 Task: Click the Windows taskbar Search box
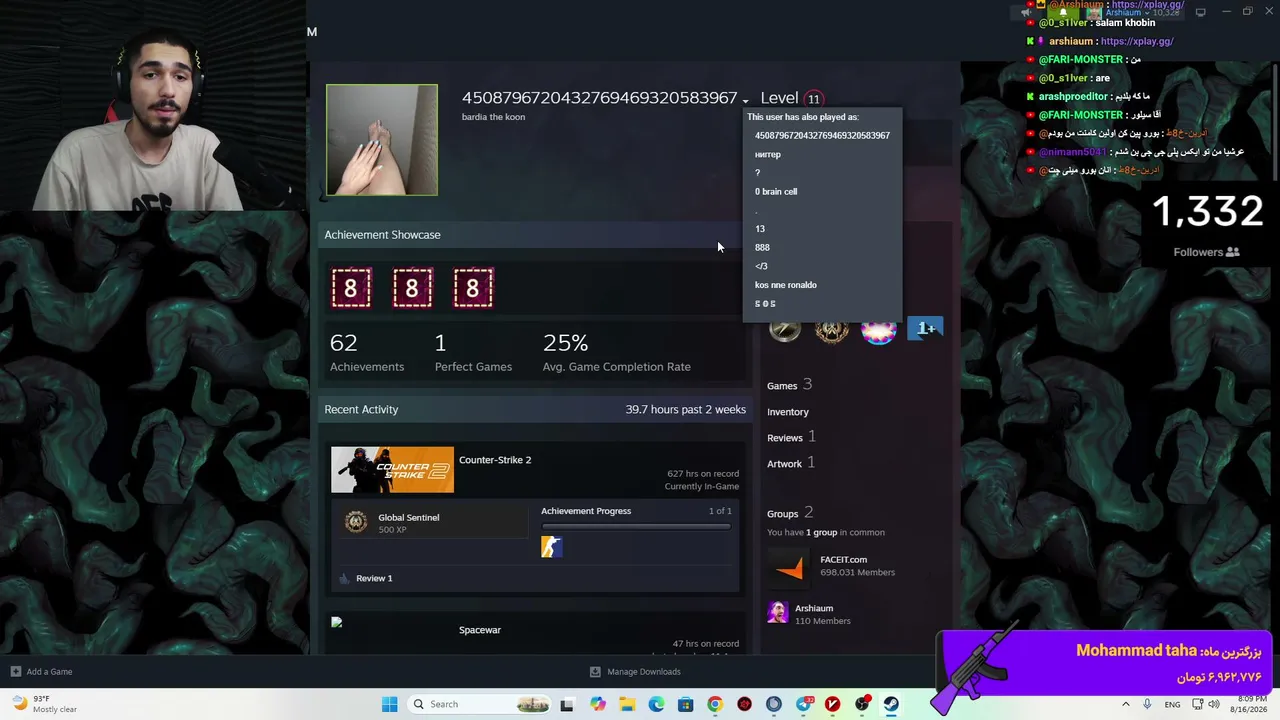click(480, 704)
